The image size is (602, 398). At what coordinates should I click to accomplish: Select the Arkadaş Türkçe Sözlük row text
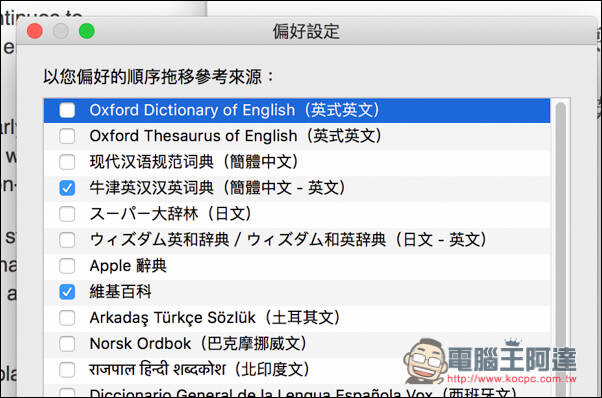click(215, 318)
